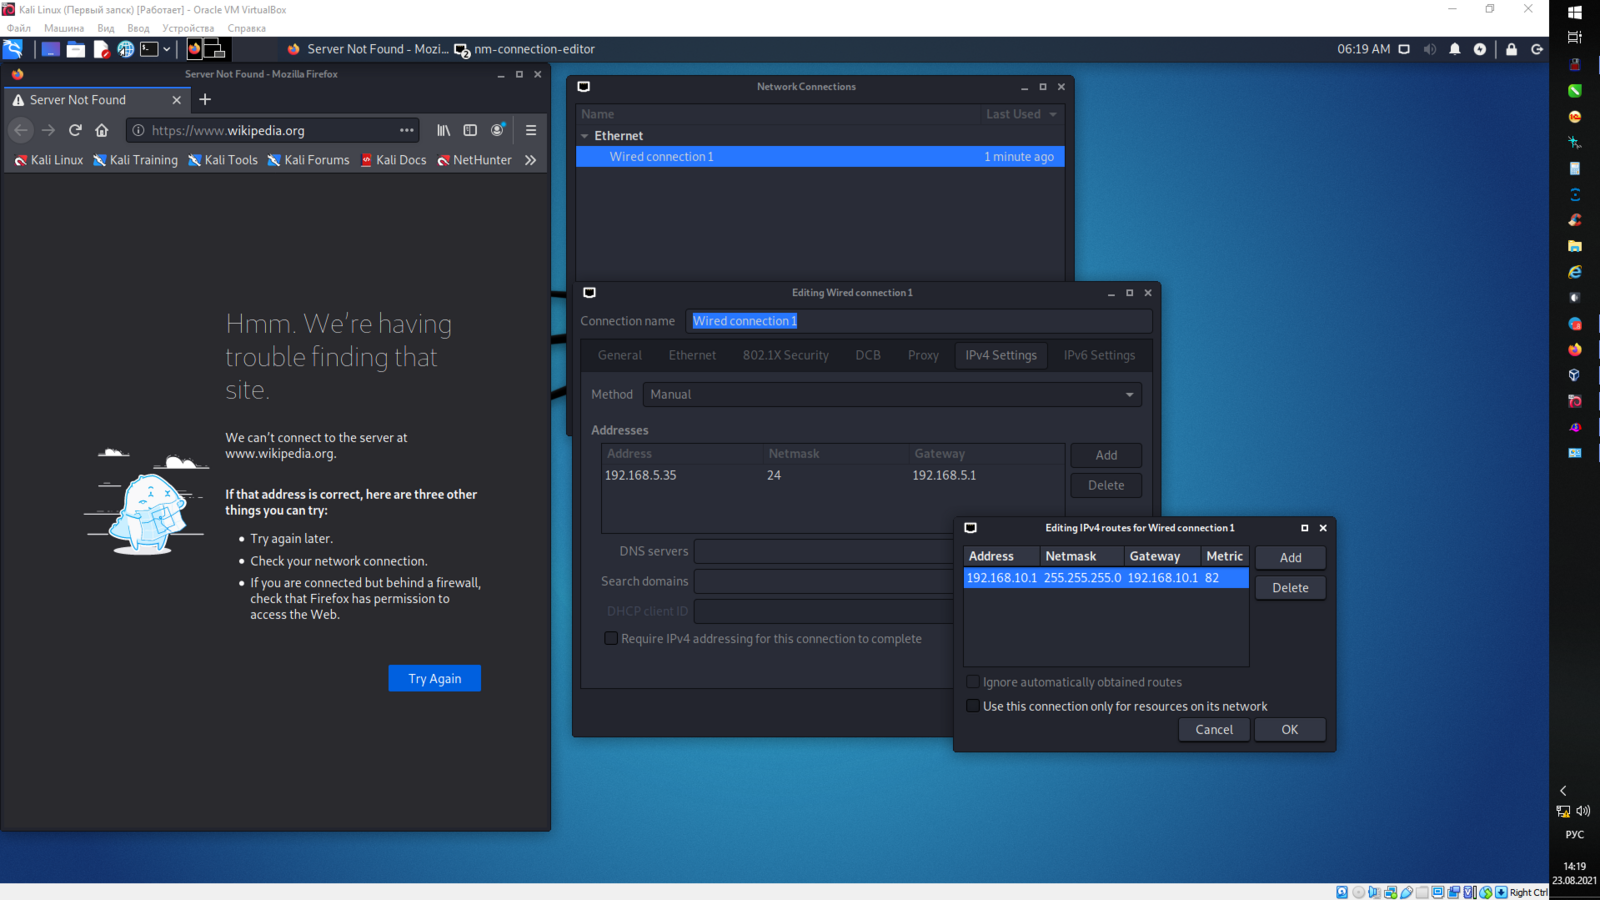Add a new IPv4 route
Image resolution: width=1600 pixels, height=900 pixels.
pyautogui.click(x=1290, y=558)
